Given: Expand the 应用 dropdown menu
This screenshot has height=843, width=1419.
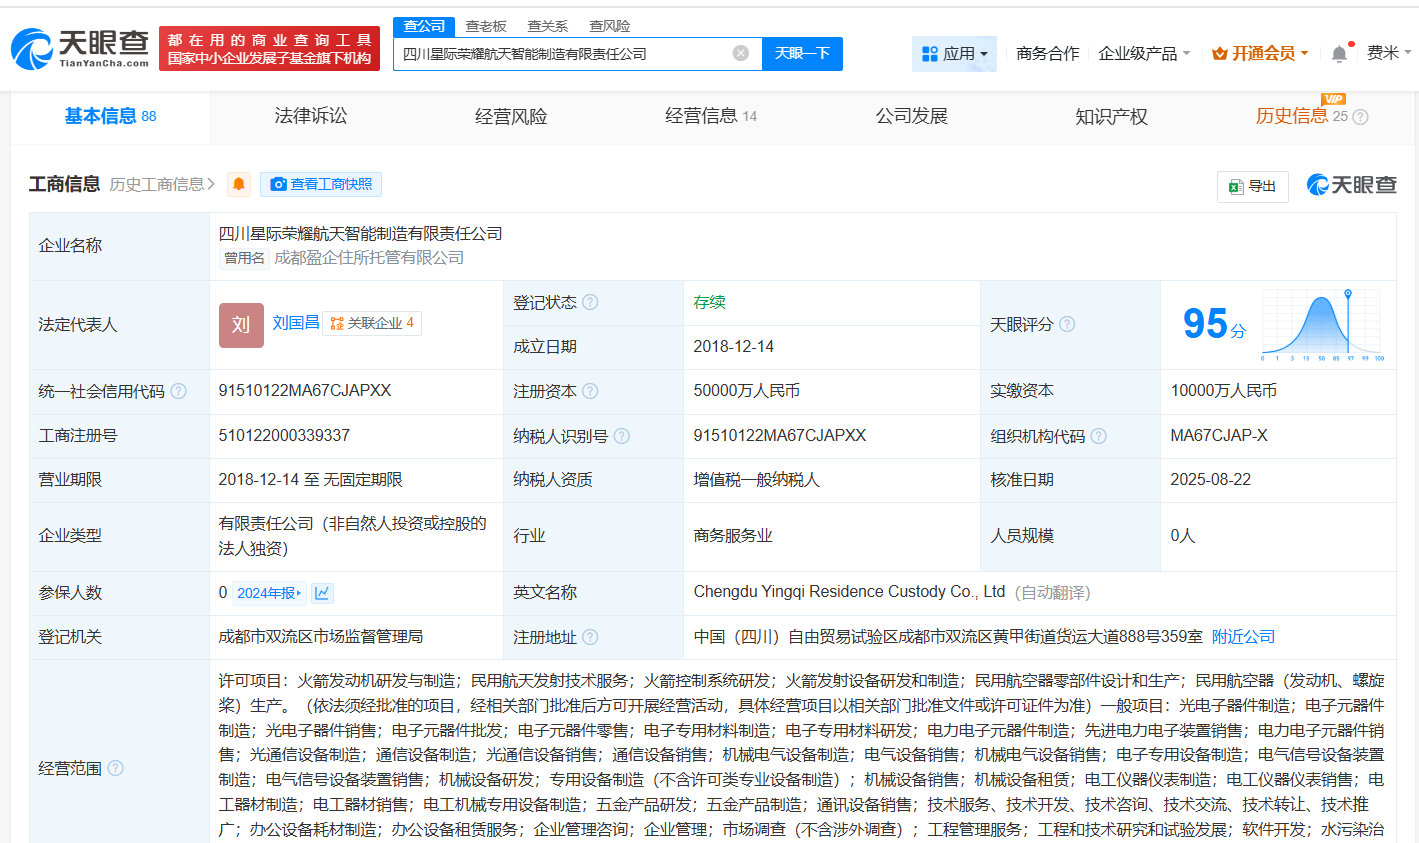Looking at the screenshot, I should [954, 54].
